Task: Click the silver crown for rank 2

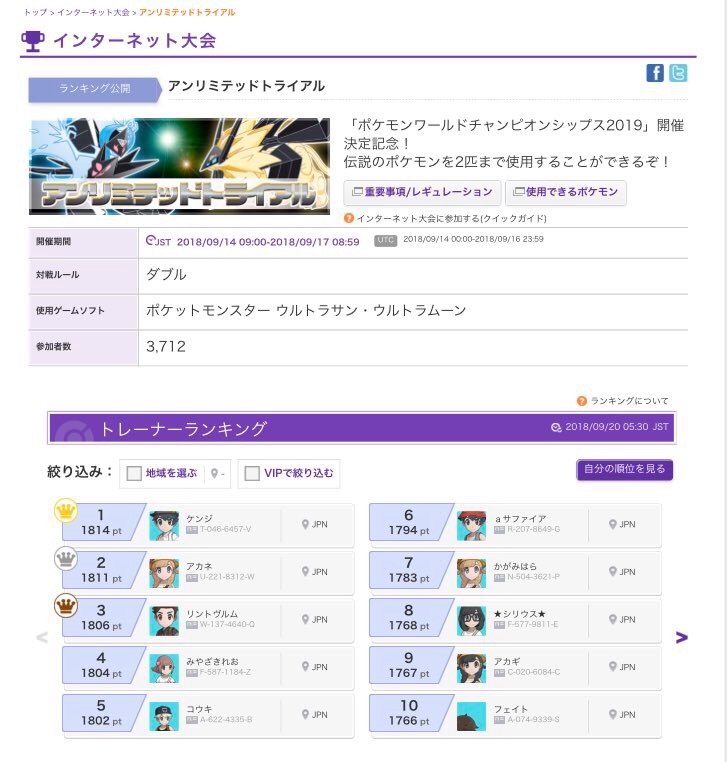Action: click(x=66, y=558)
